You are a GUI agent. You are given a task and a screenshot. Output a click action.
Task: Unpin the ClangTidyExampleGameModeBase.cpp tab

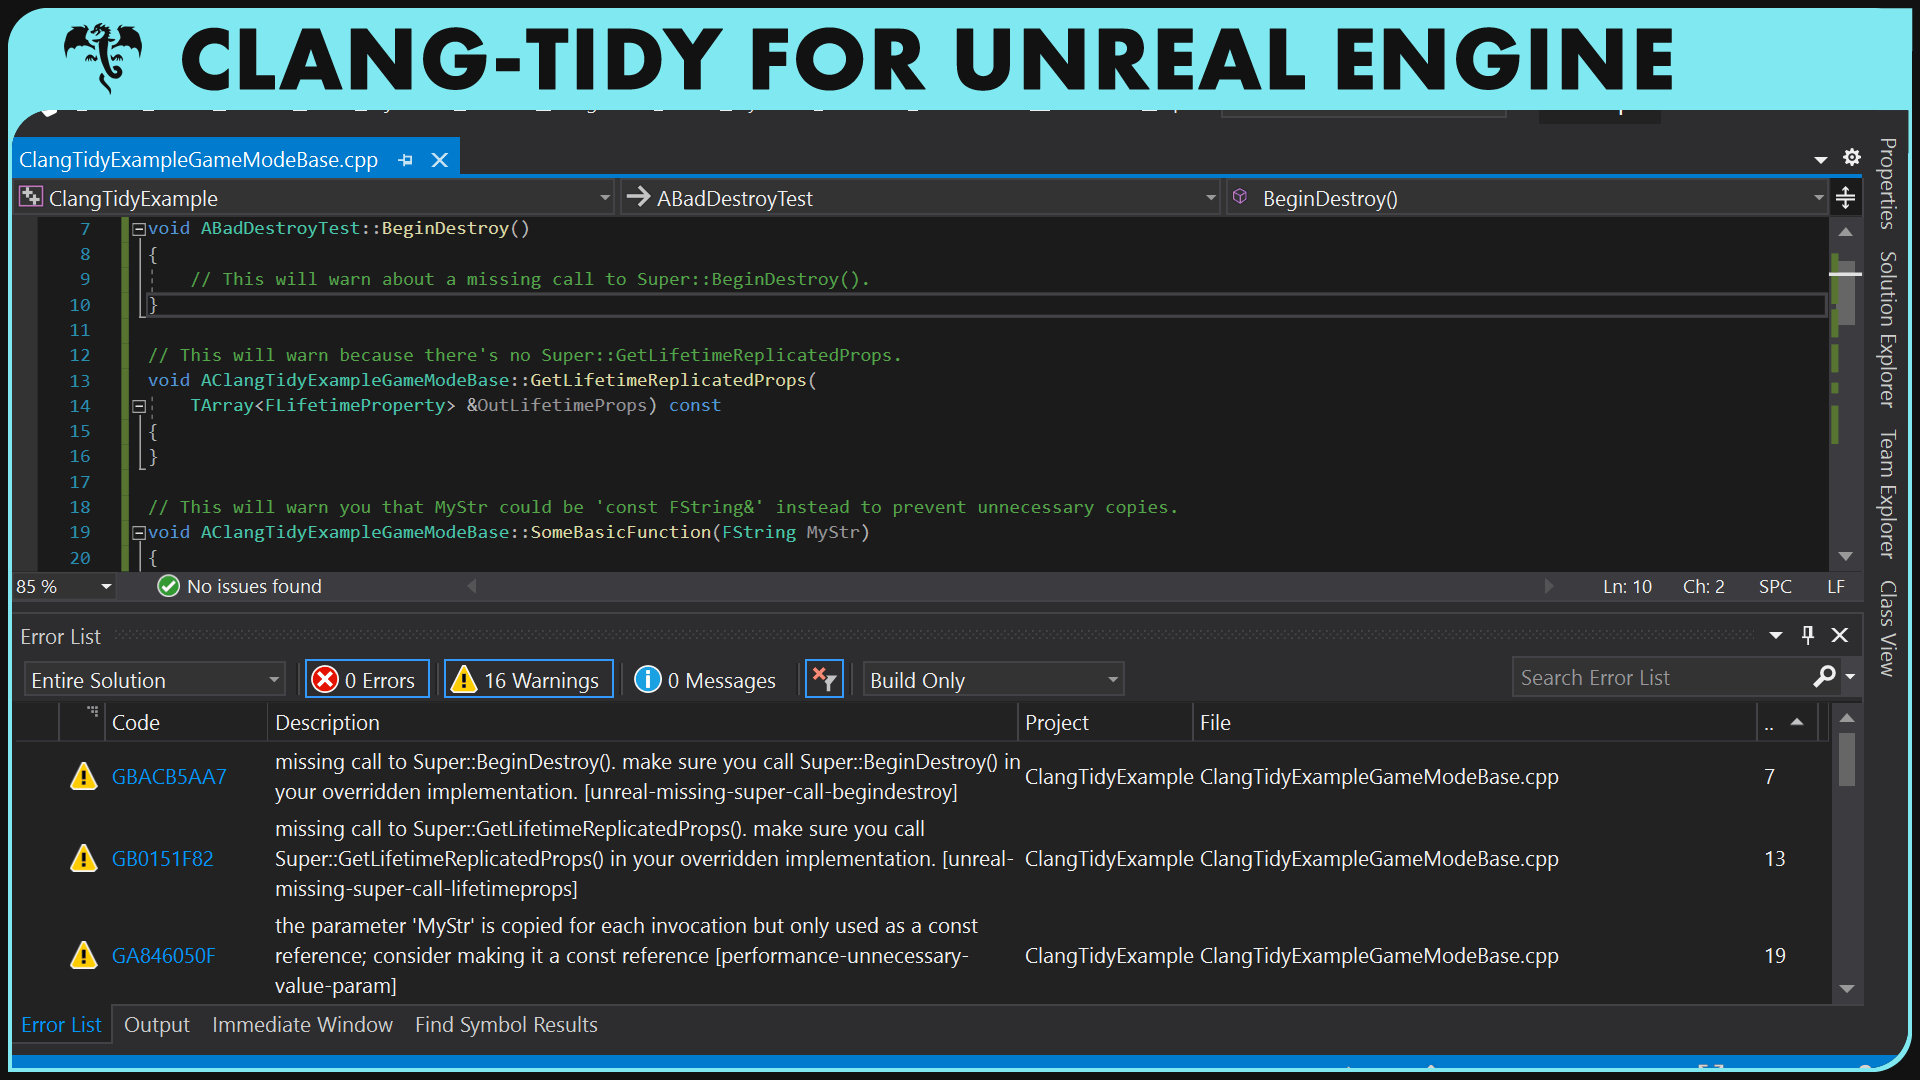point(405,159)
